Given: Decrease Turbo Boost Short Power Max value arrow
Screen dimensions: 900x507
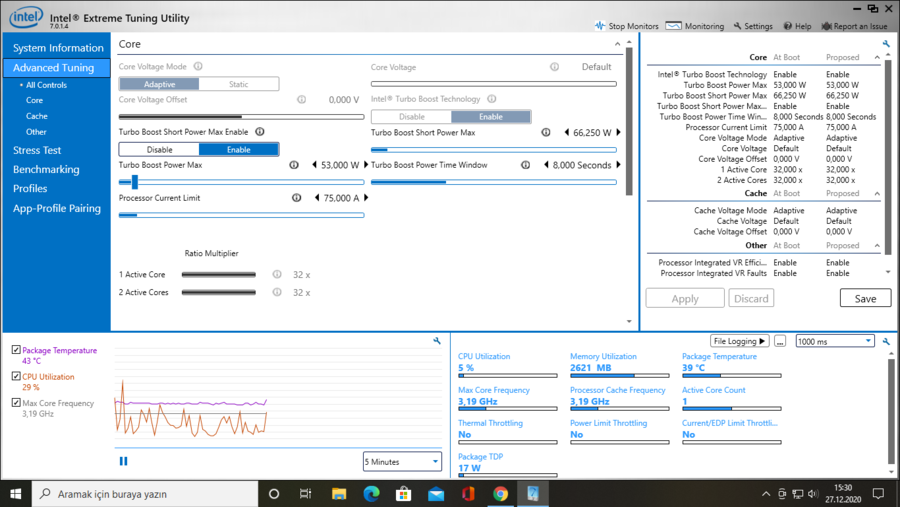Looking at the screenshot, I should [567, 132].
